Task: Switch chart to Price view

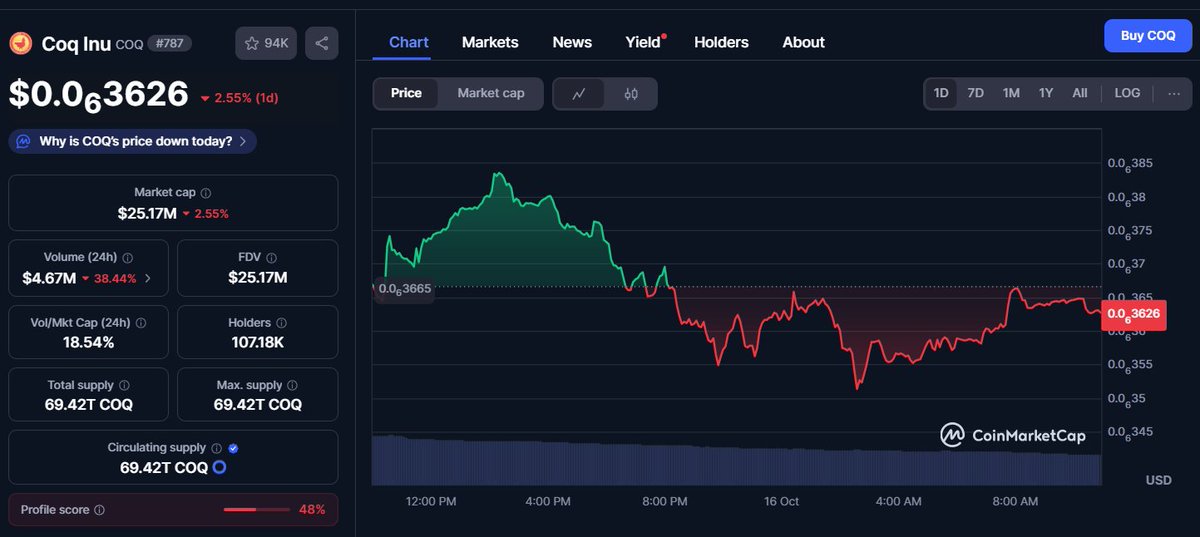Action: coord(406,93)
